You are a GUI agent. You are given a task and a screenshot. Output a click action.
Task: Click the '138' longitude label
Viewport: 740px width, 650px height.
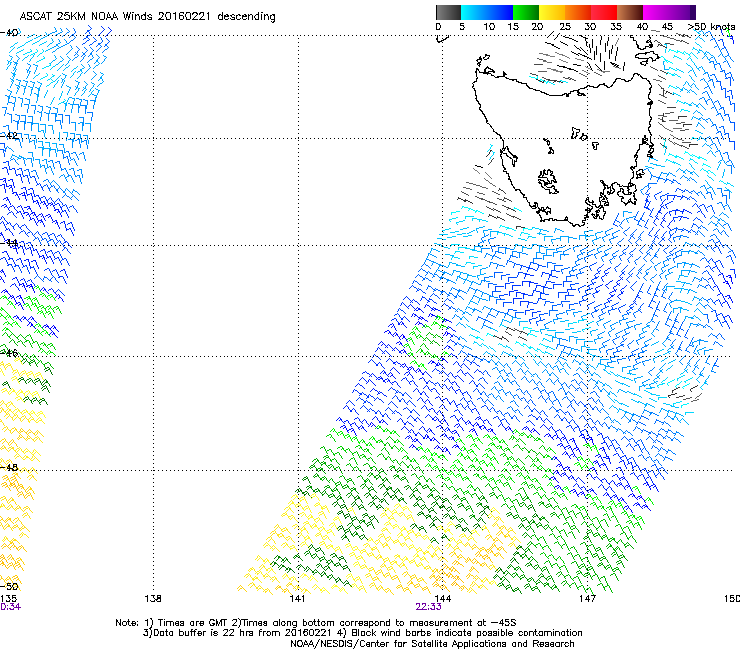click(152, 599)
